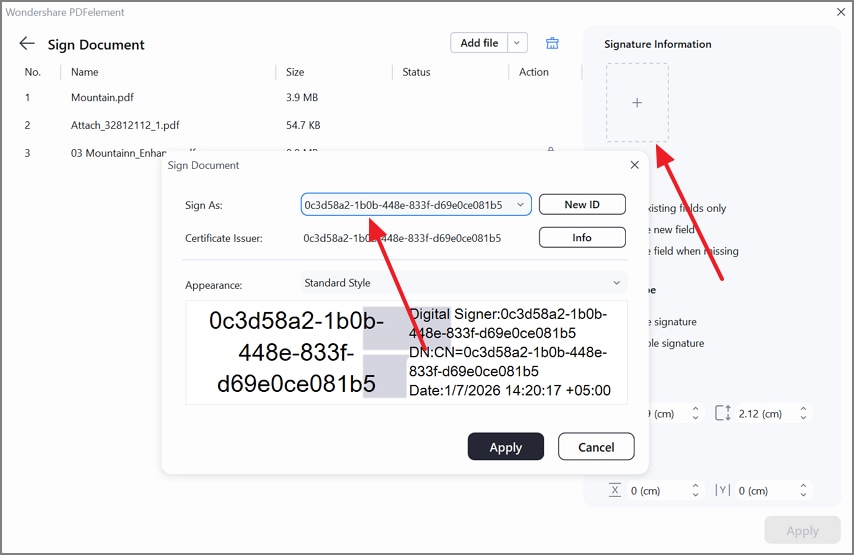Click Apply in the Sign Document dialog

click(505, 447)
